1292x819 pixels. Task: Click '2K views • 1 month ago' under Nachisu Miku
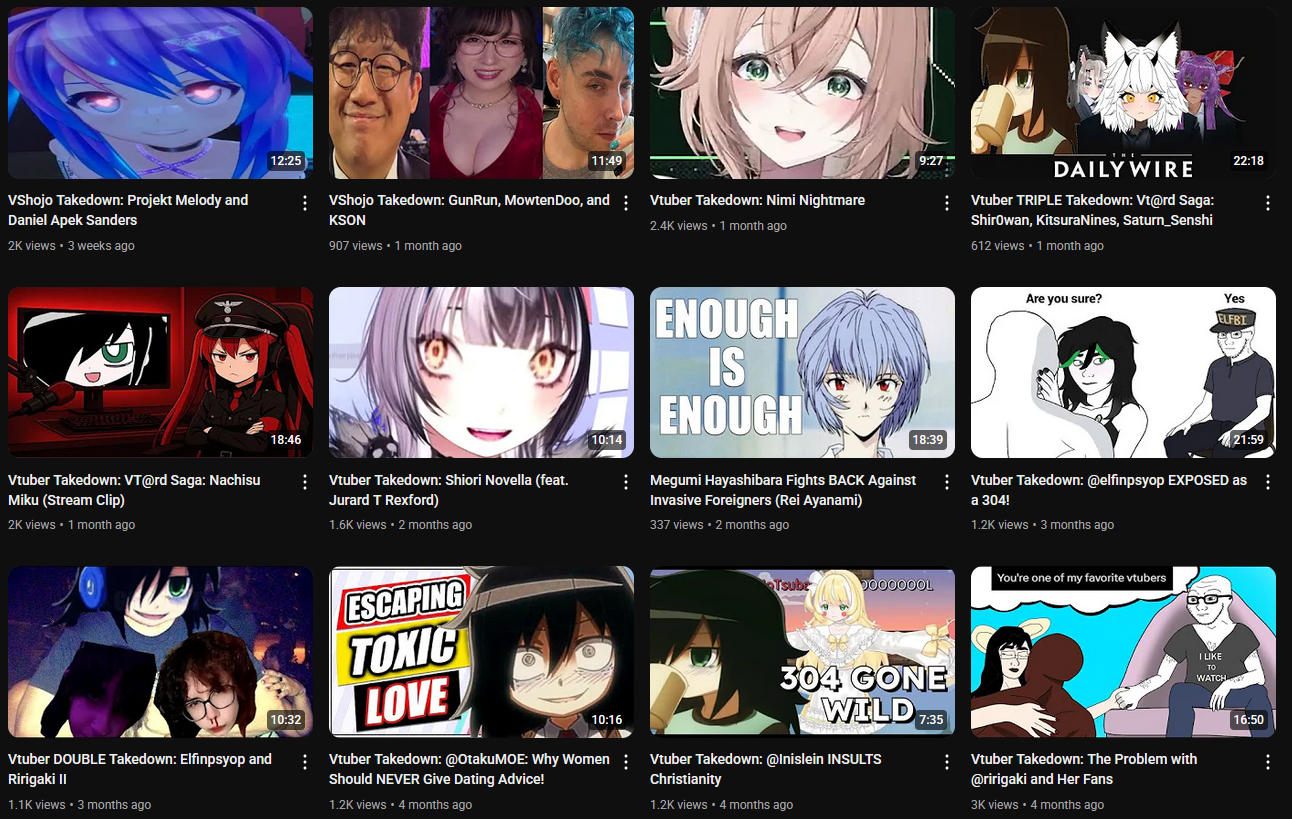click(x=71, y=525)
